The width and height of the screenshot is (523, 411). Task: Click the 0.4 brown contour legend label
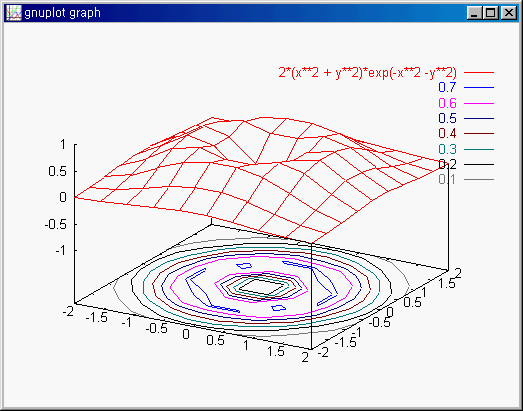point(447,133)
